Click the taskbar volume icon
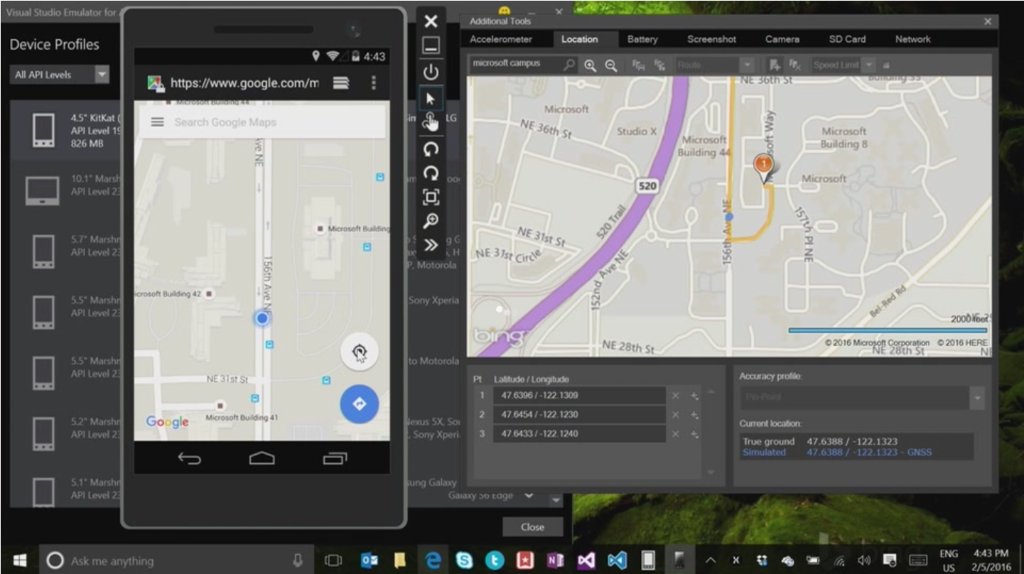 864,560
